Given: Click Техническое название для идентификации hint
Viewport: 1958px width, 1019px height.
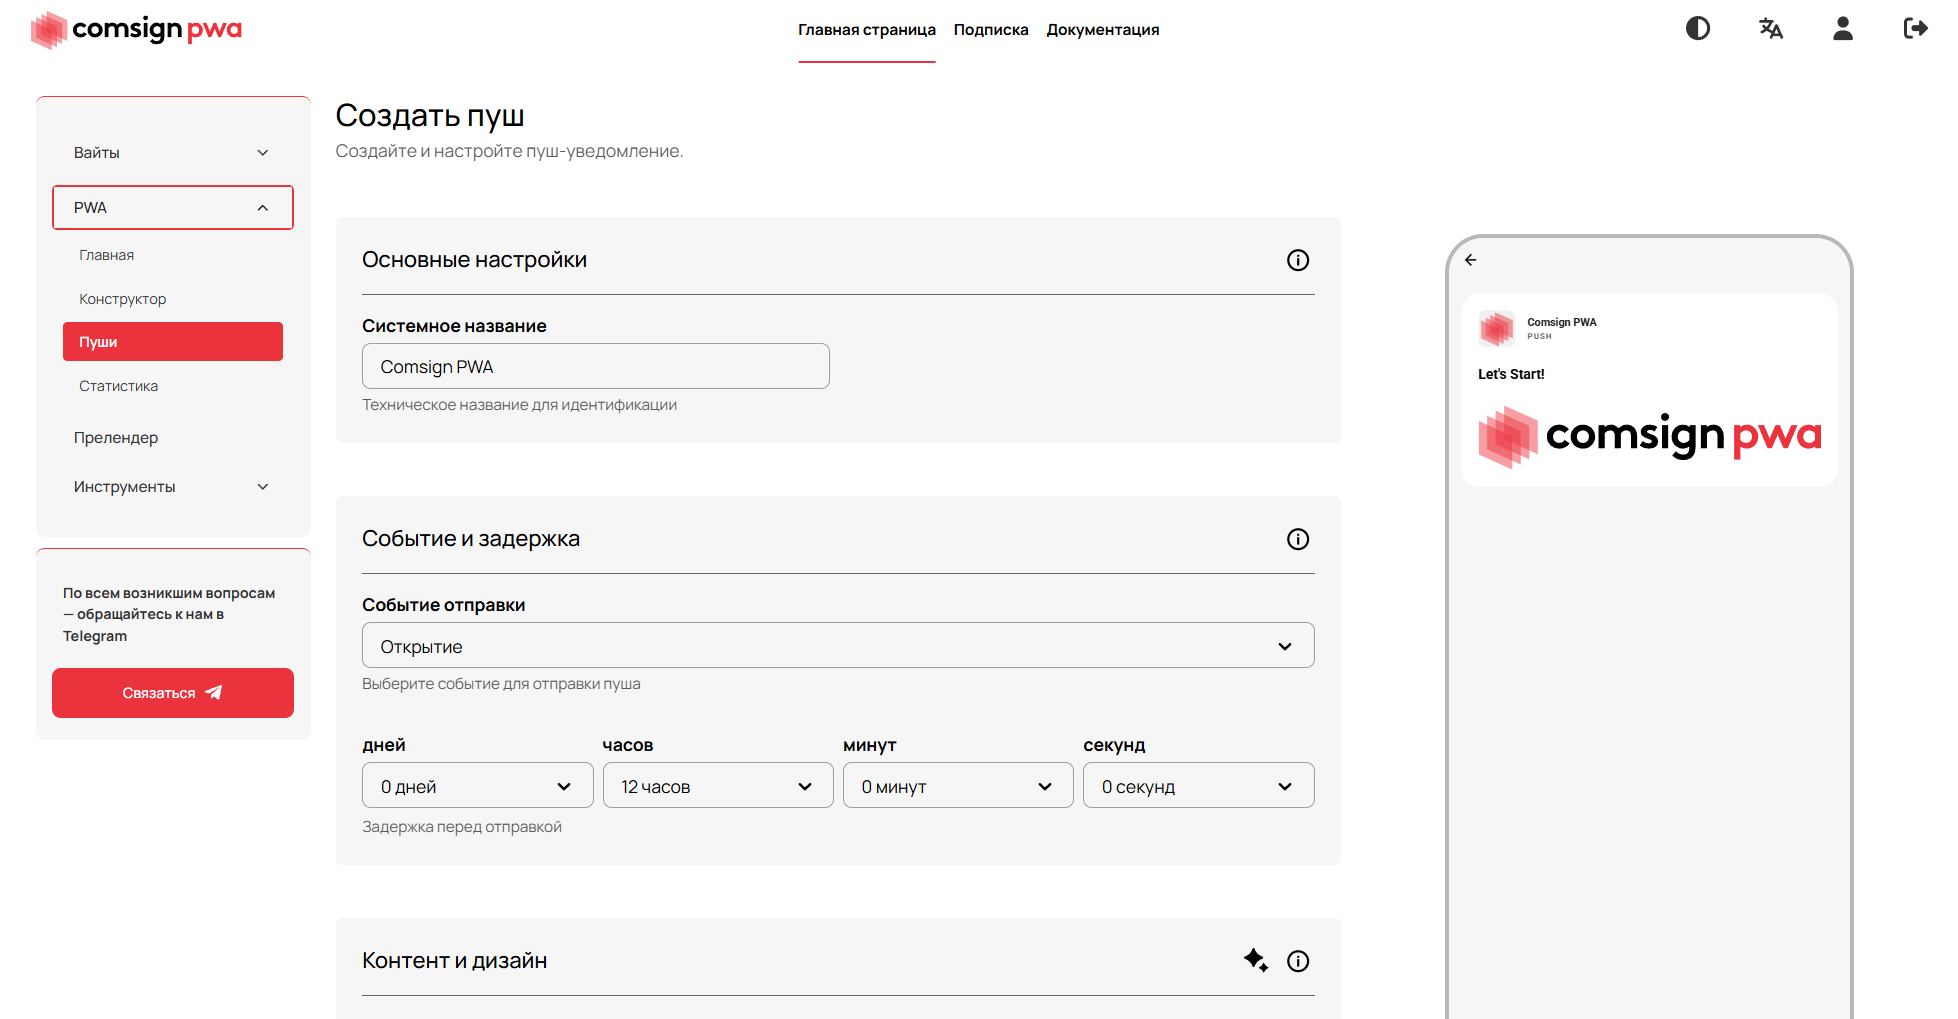Looking at the screenshot, I should point(520,405).
